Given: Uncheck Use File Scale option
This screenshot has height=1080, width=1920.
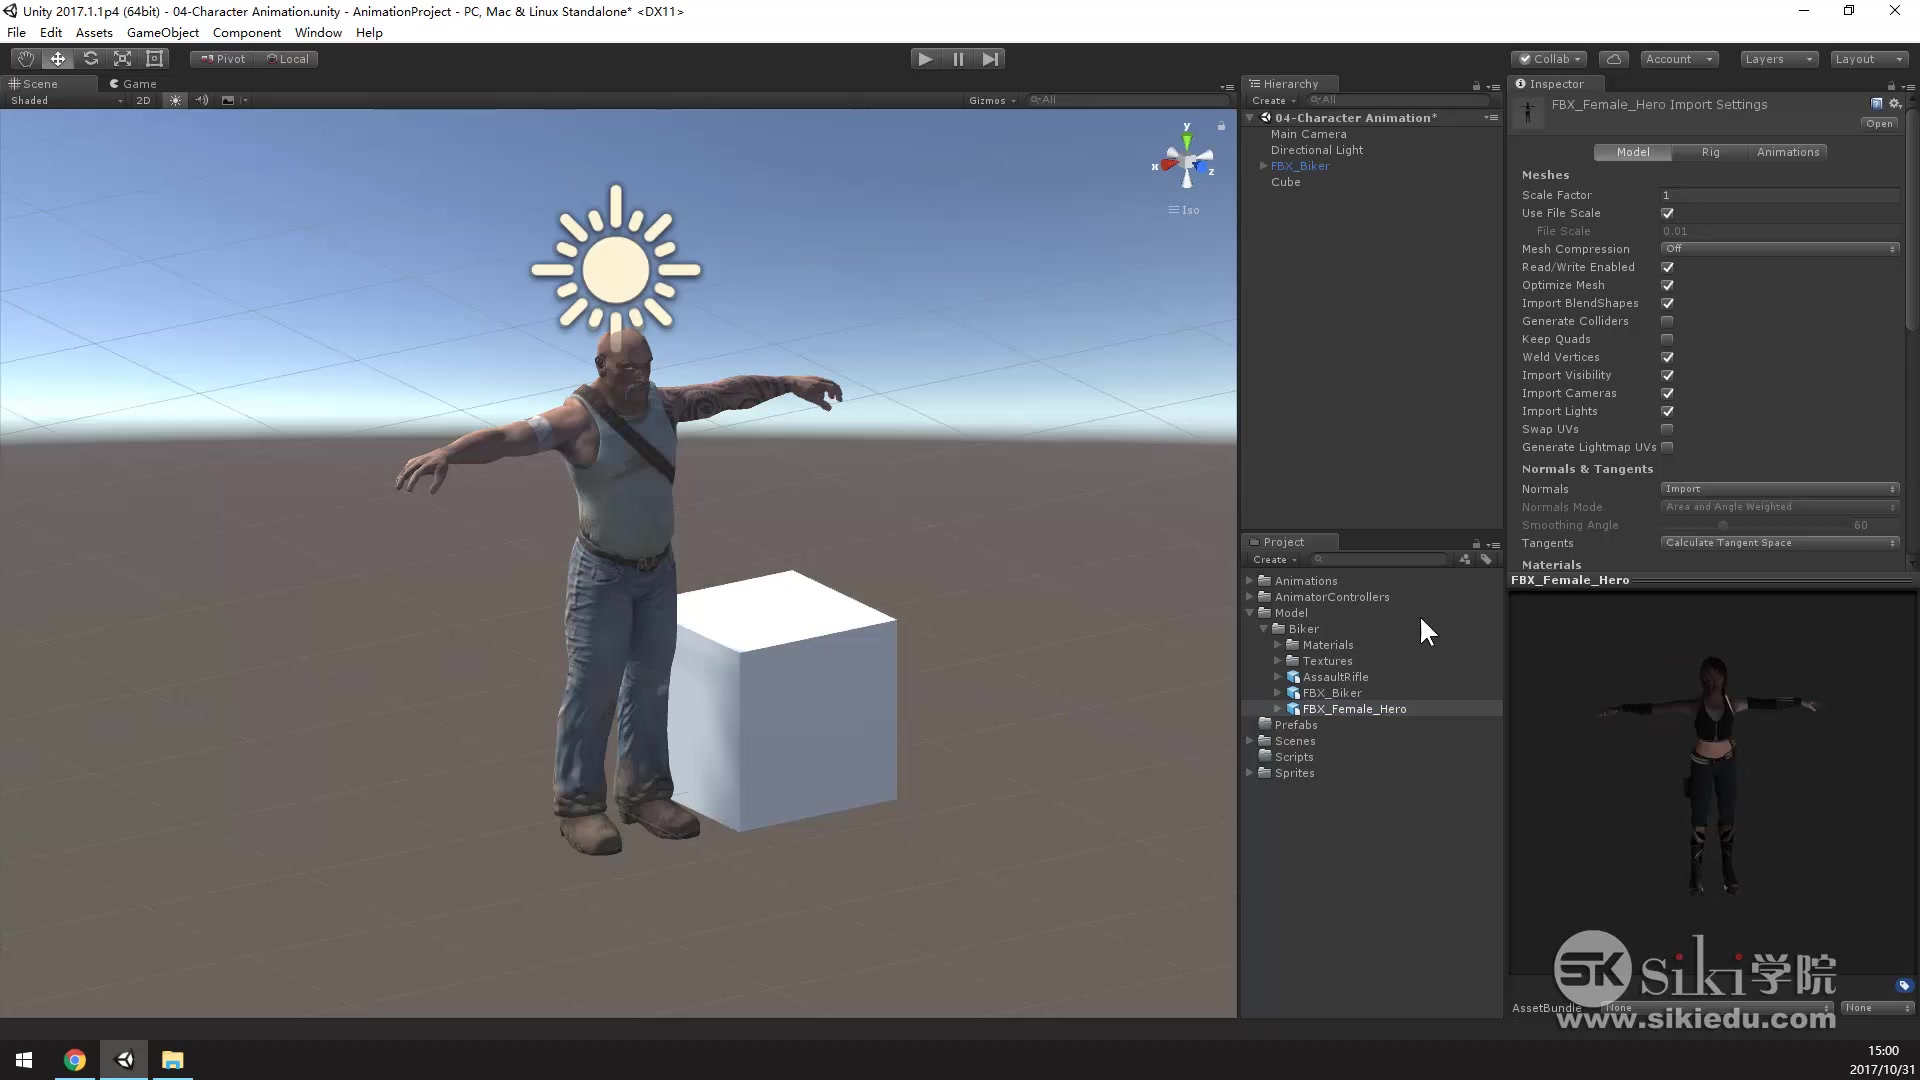Looking at the screenshot, I should click(1667, 213).
